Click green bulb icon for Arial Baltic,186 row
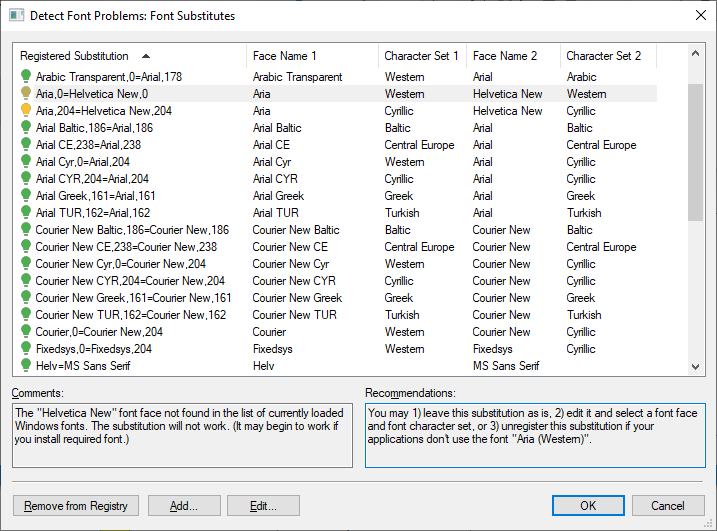This screenshot has height=531, width=717. click(26, 127)
